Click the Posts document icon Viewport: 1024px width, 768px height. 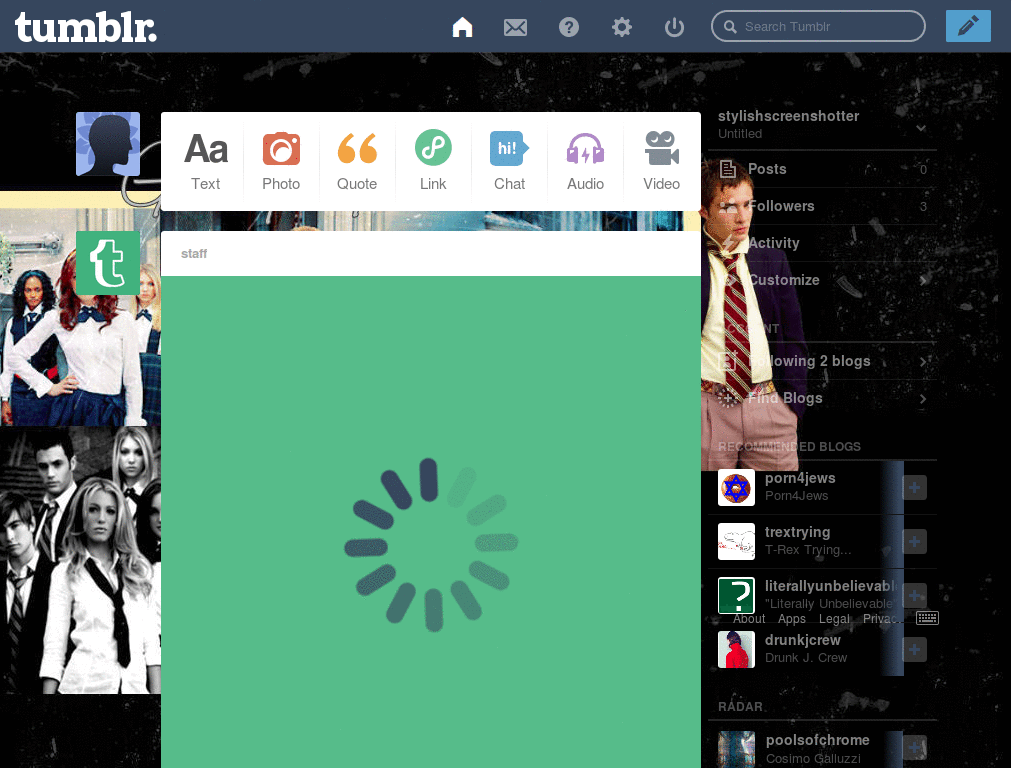click(728, 169)
